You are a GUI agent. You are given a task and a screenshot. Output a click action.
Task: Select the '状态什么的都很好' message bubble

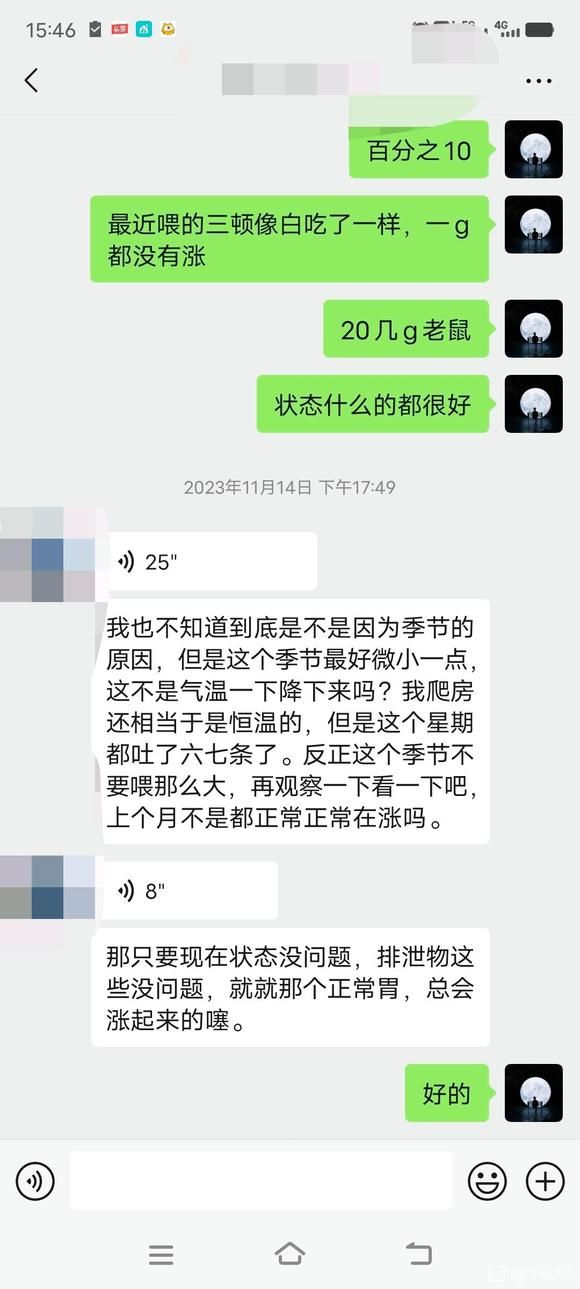pos(373,404)
